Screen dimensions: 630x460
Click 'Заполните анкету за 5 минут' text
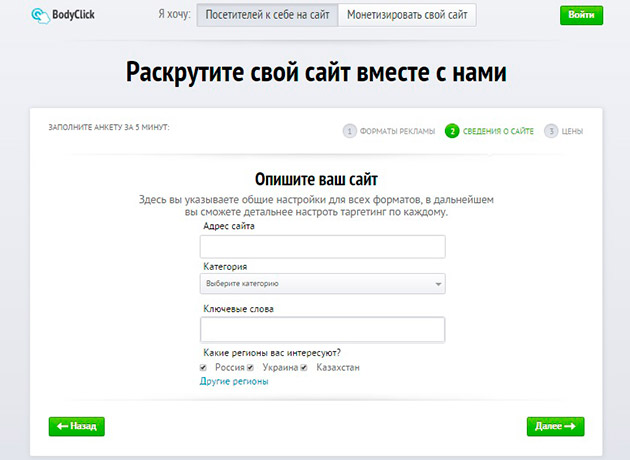point(109,127)
